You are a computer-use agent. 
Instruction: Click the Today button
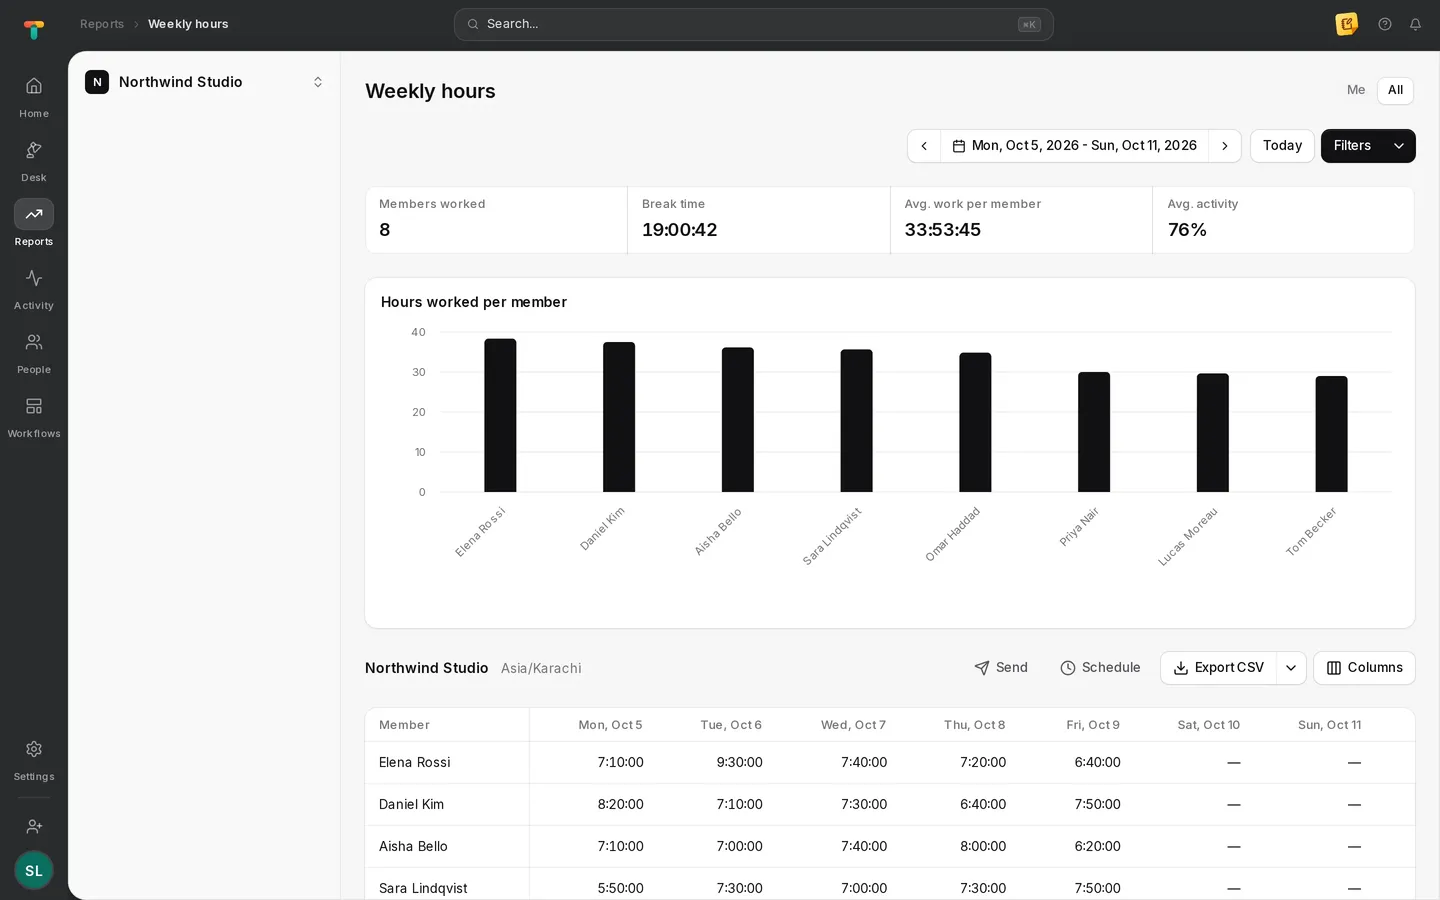(x=1282, y=146)
